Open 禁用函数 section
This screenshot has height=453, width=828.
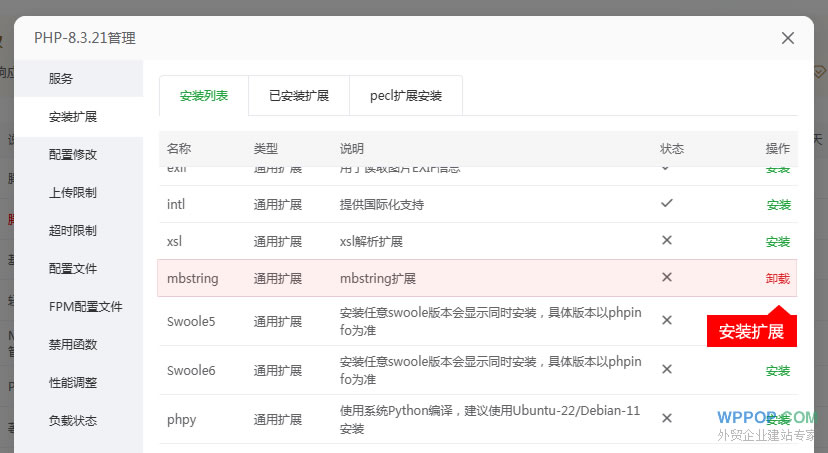click(79, 345)
